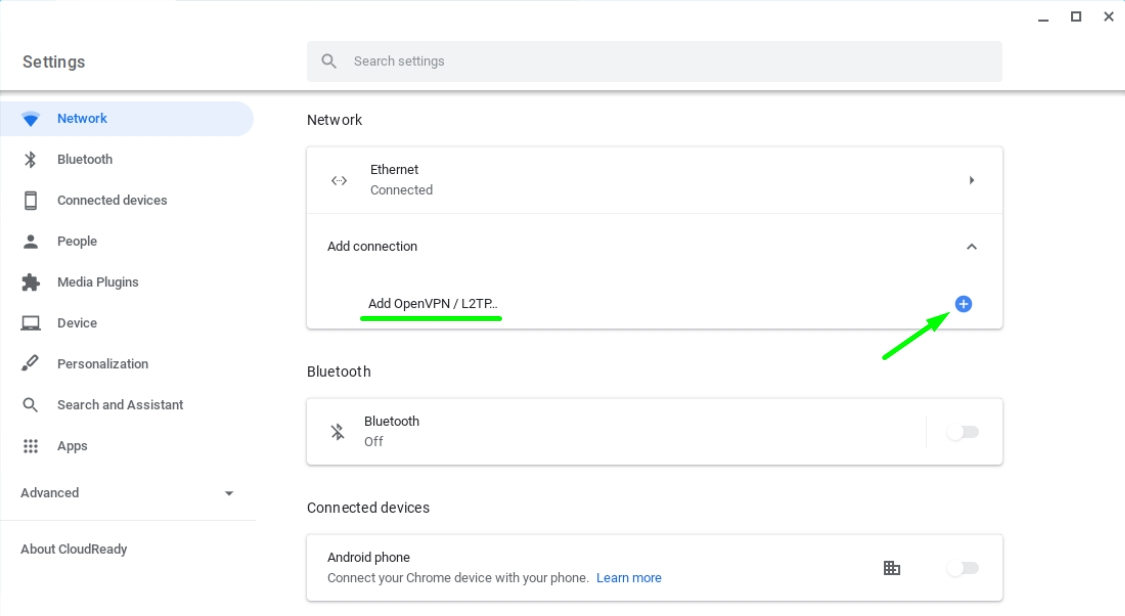Open Ethernet details with right arrow

[x=971, y=180]
